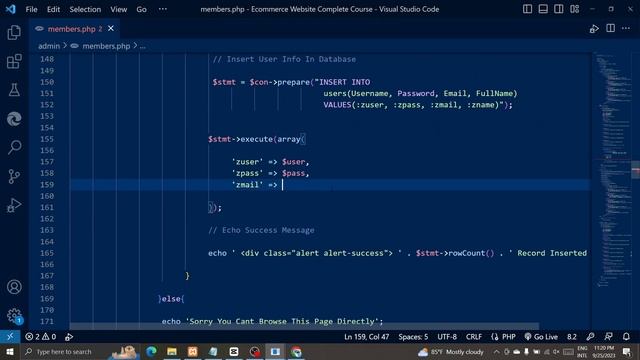
Task: Open the Testing flask view
Action: tap(14, 90)
